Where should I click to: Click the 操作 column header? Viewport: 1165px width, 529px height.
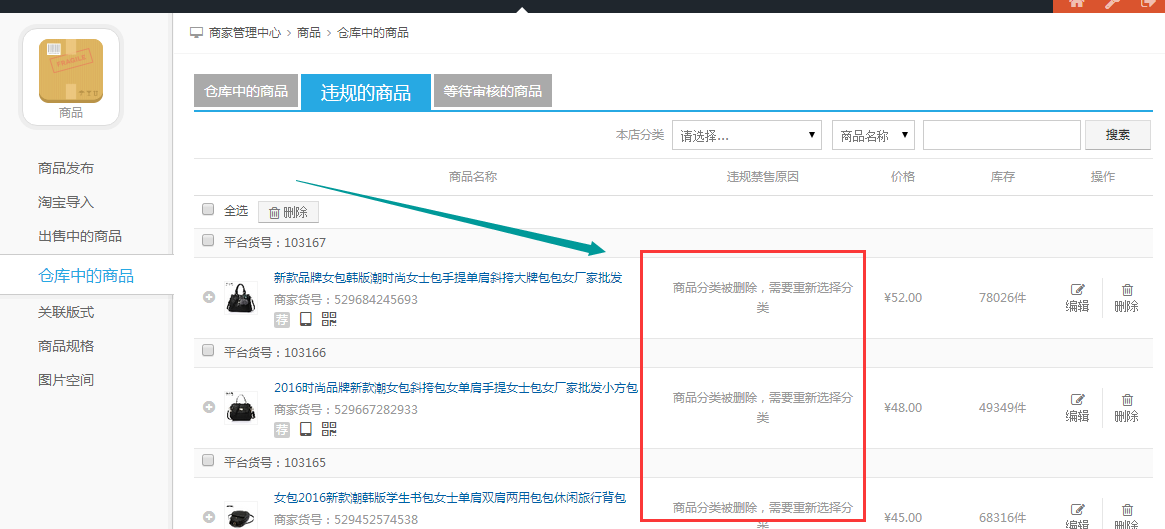click(x=1103, y=177)
